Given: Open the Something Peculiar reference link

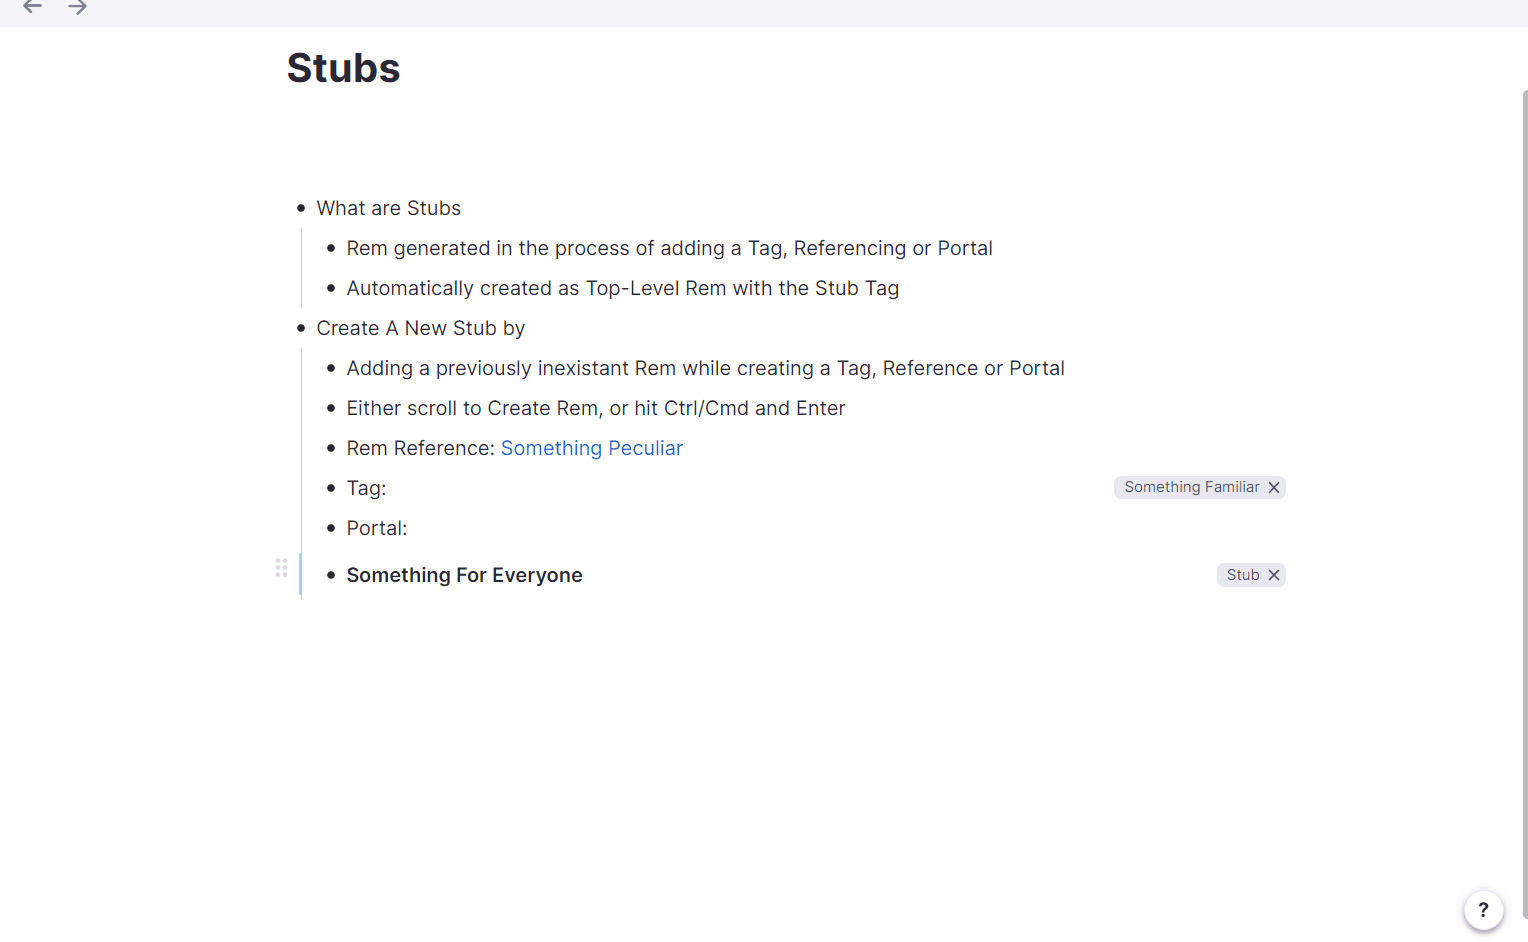Looking at the screenshot, I should tap(591, 448).
